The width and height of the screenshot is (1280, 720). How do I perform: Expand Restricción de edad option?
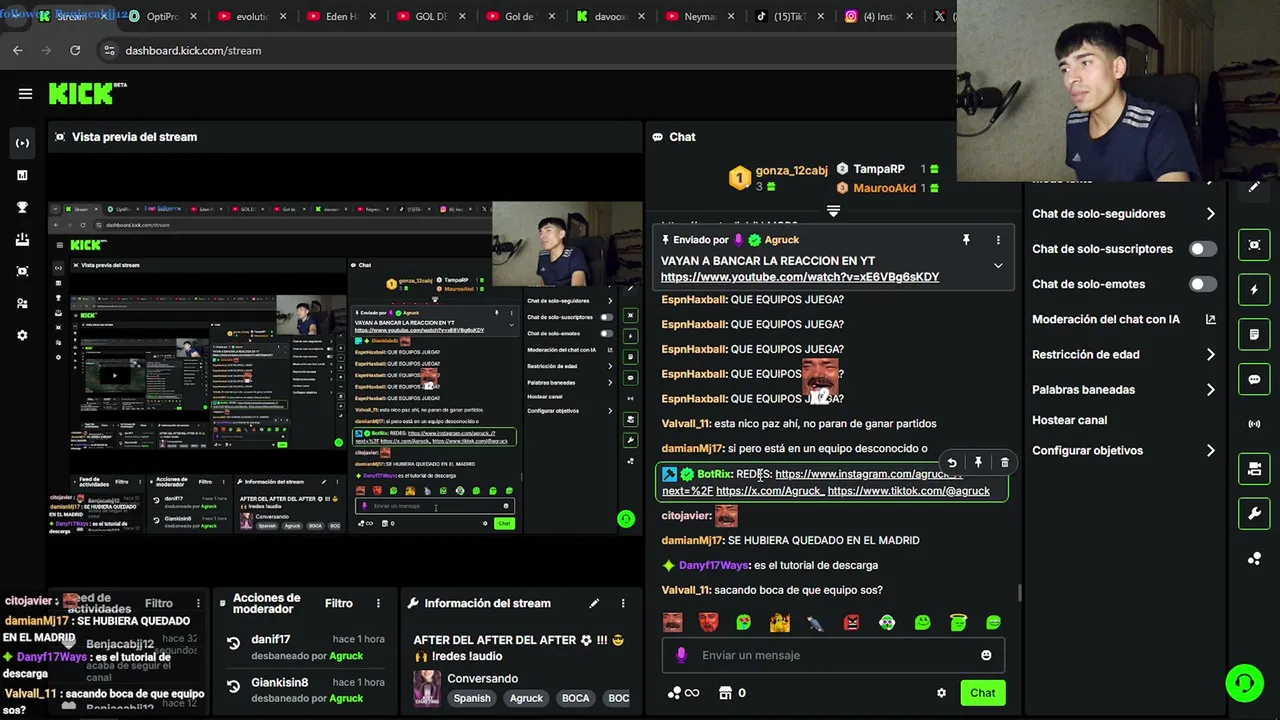point(1124,354)
